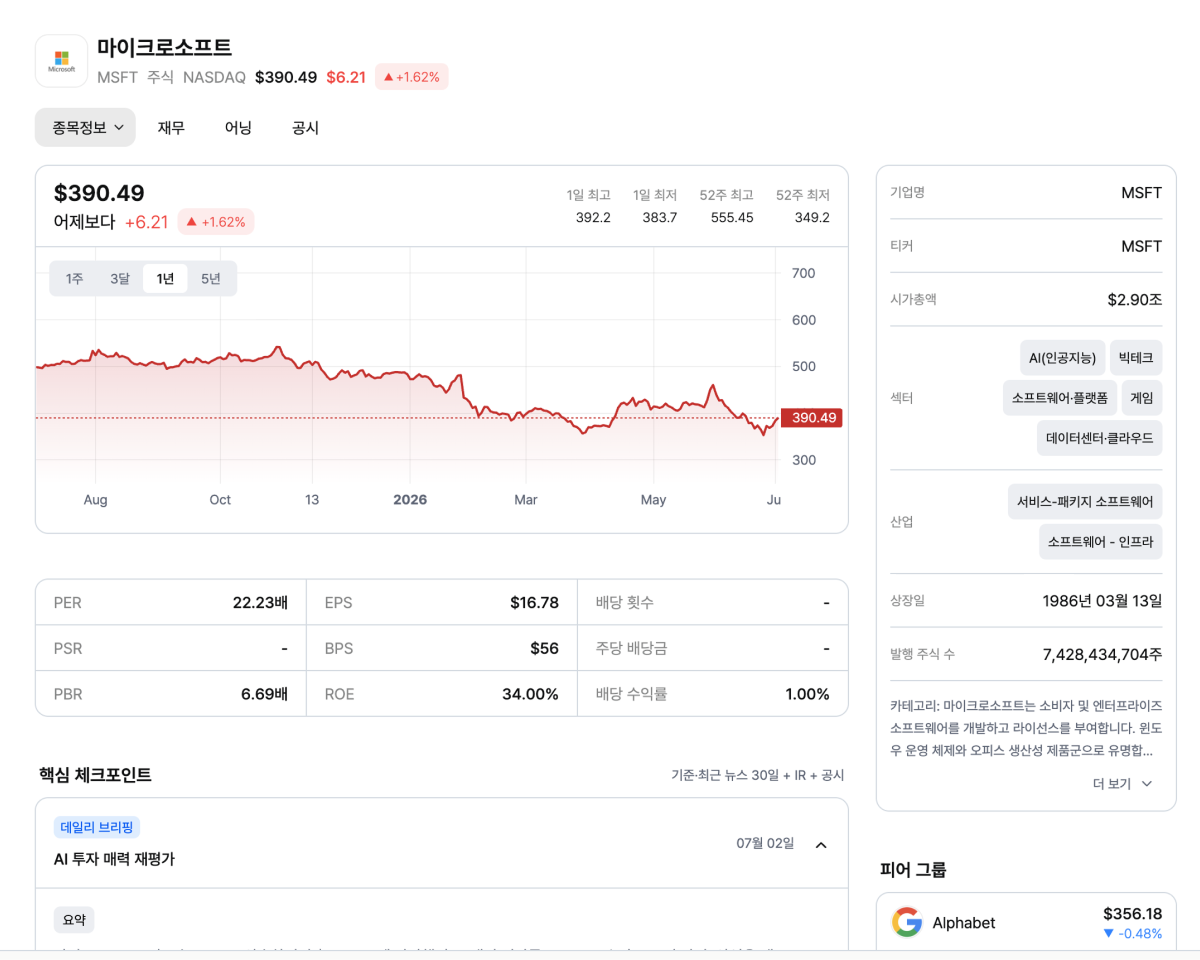Select the 1주 chart range

click(74, 279)
